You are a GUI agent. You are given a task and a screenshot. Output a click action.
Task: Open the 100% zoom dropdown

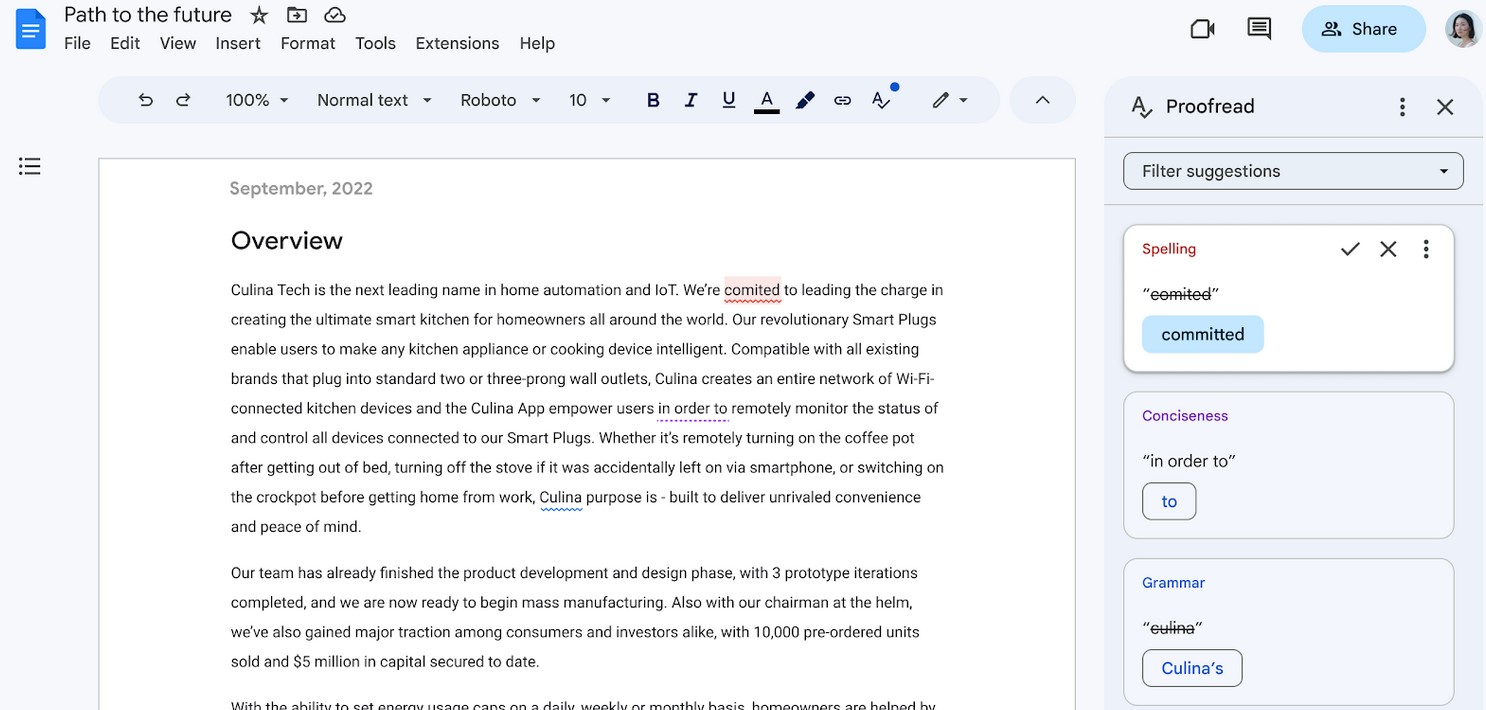[x=257, y=100]
